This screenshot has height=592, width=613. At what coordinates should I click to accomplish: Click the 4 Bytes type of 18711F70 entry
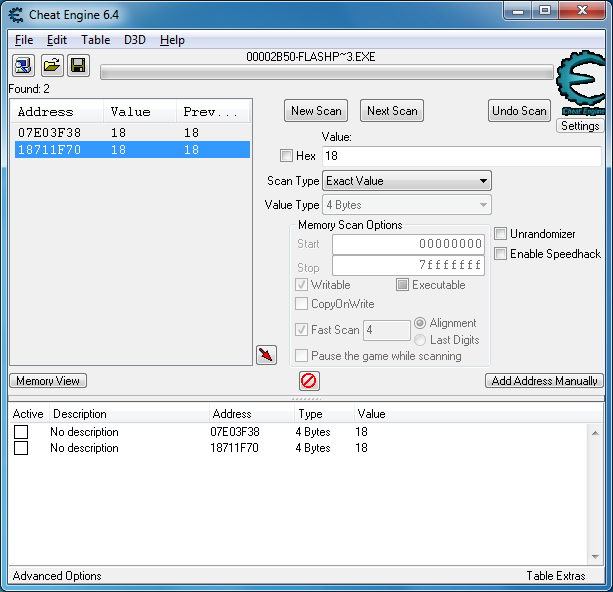(x=313, y=448)
